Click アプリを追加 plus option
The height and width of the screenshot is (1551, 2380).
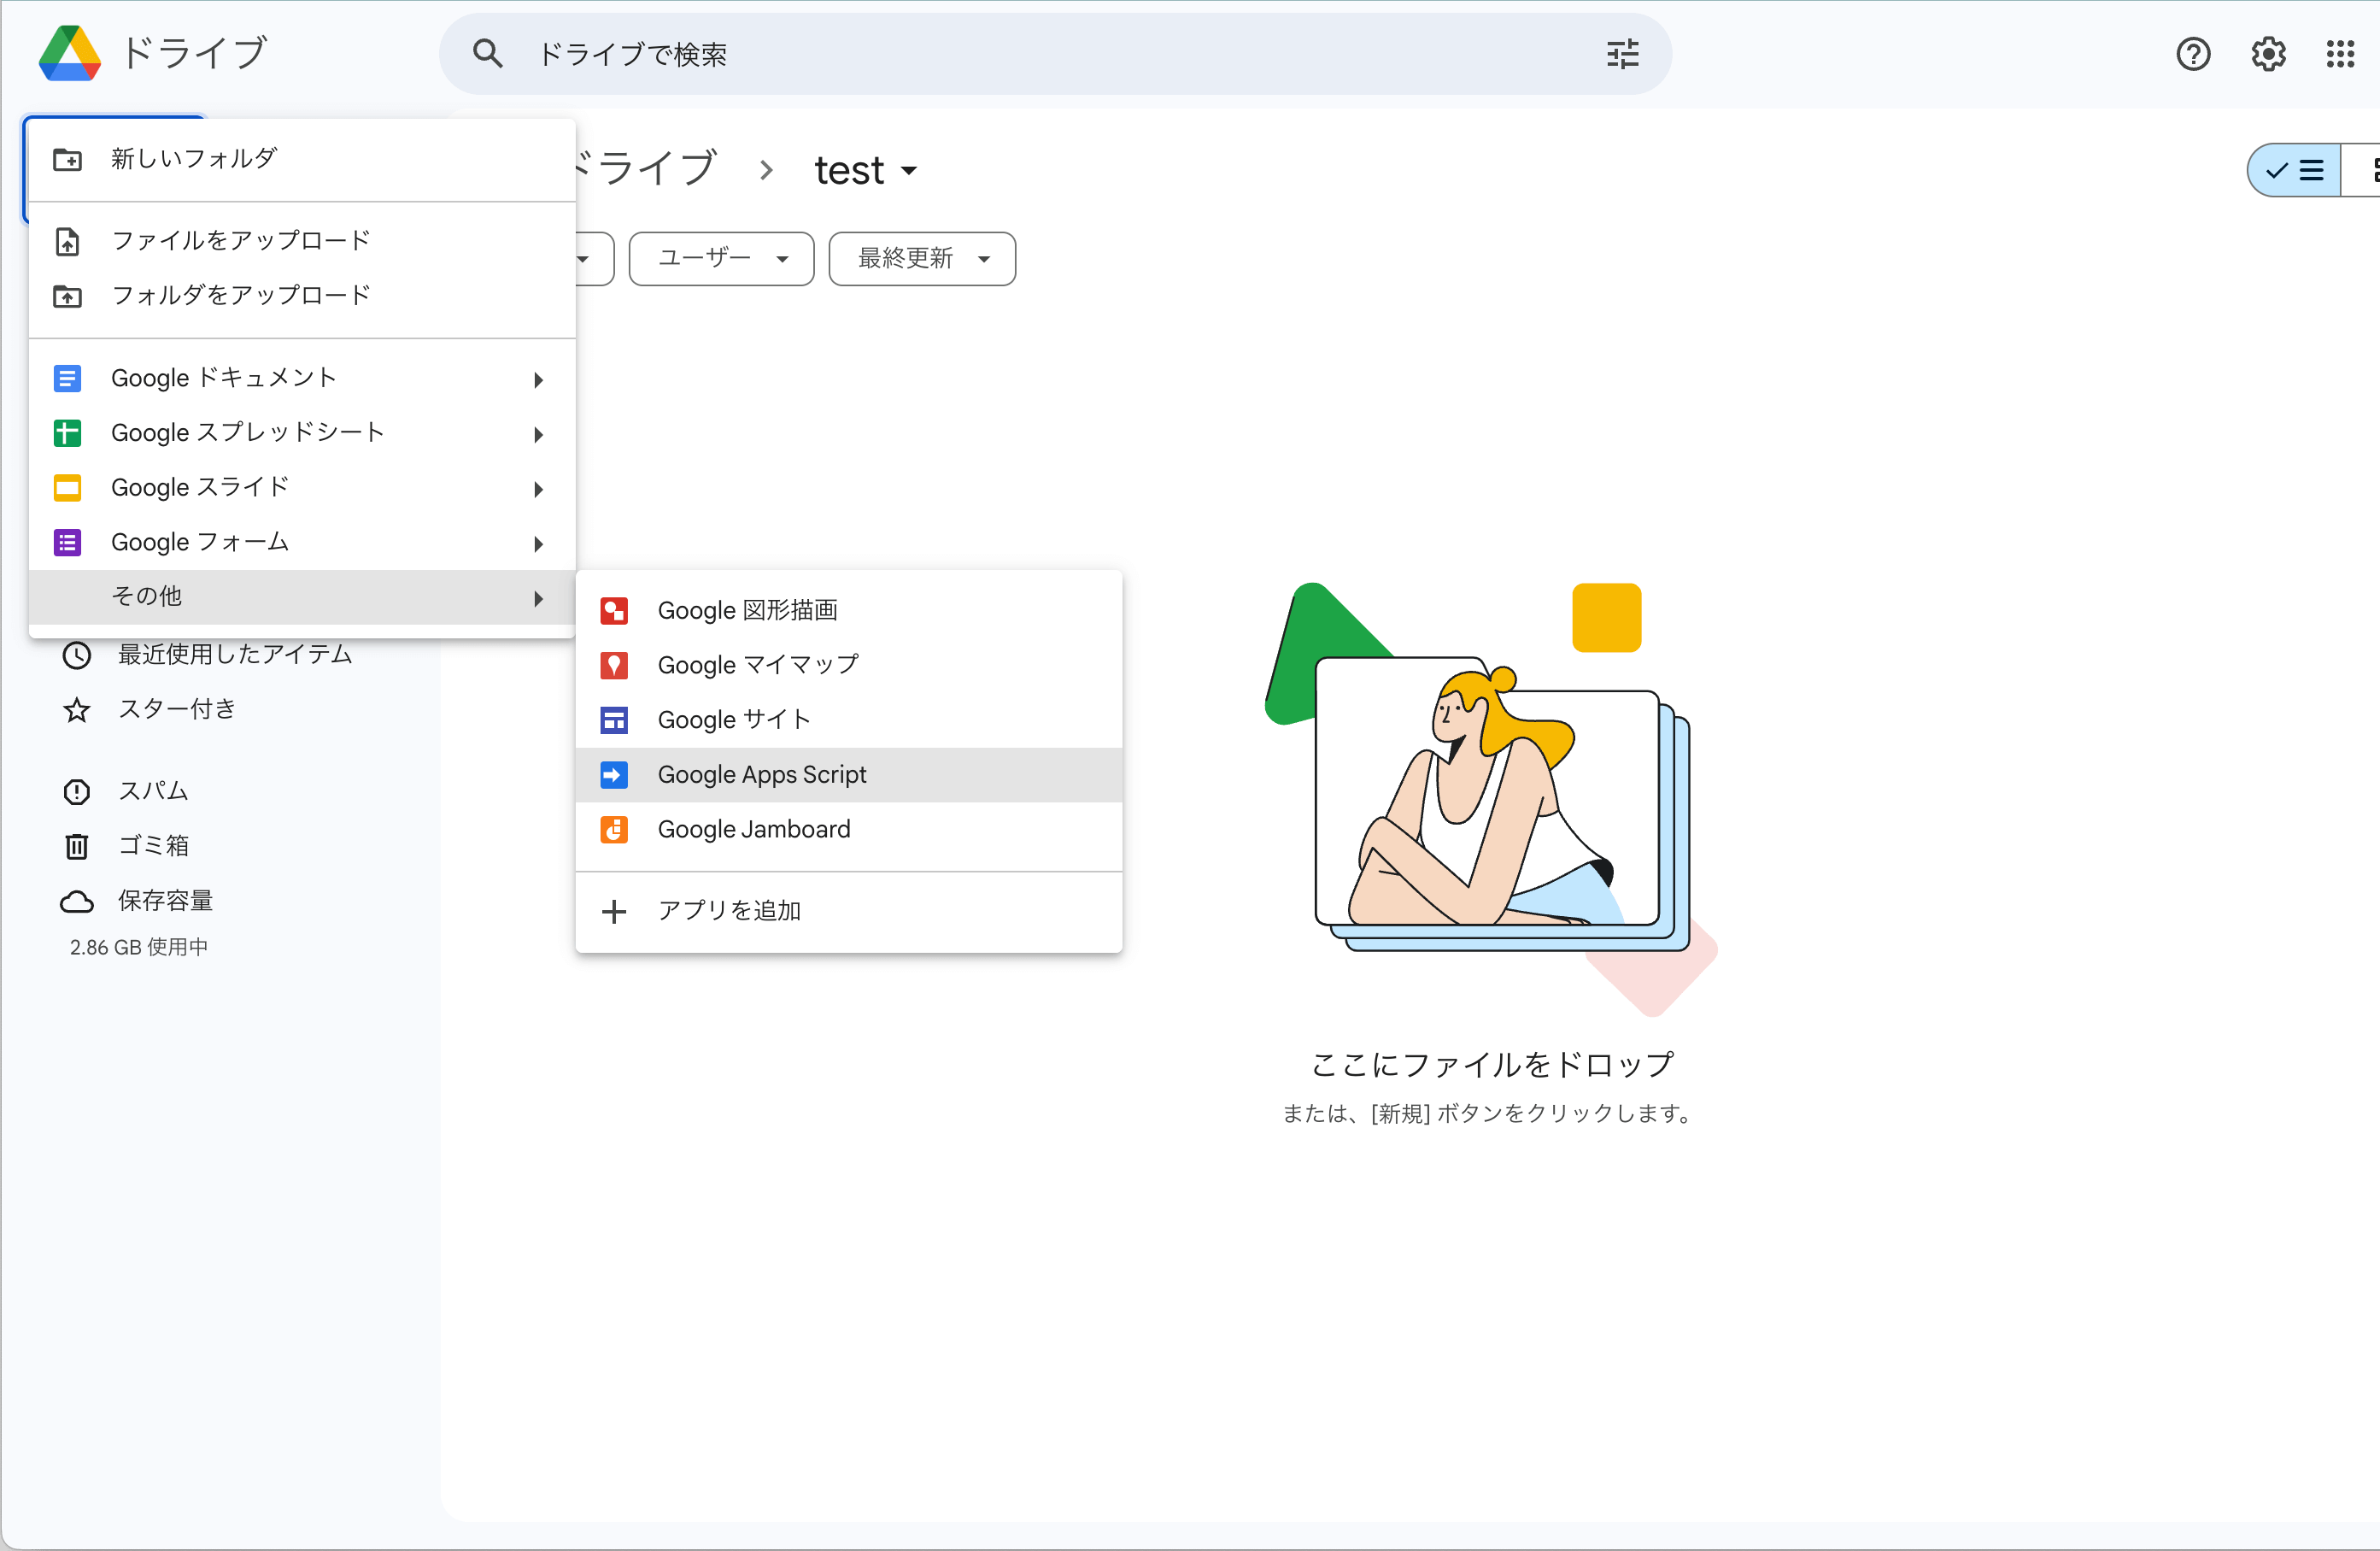728,911
